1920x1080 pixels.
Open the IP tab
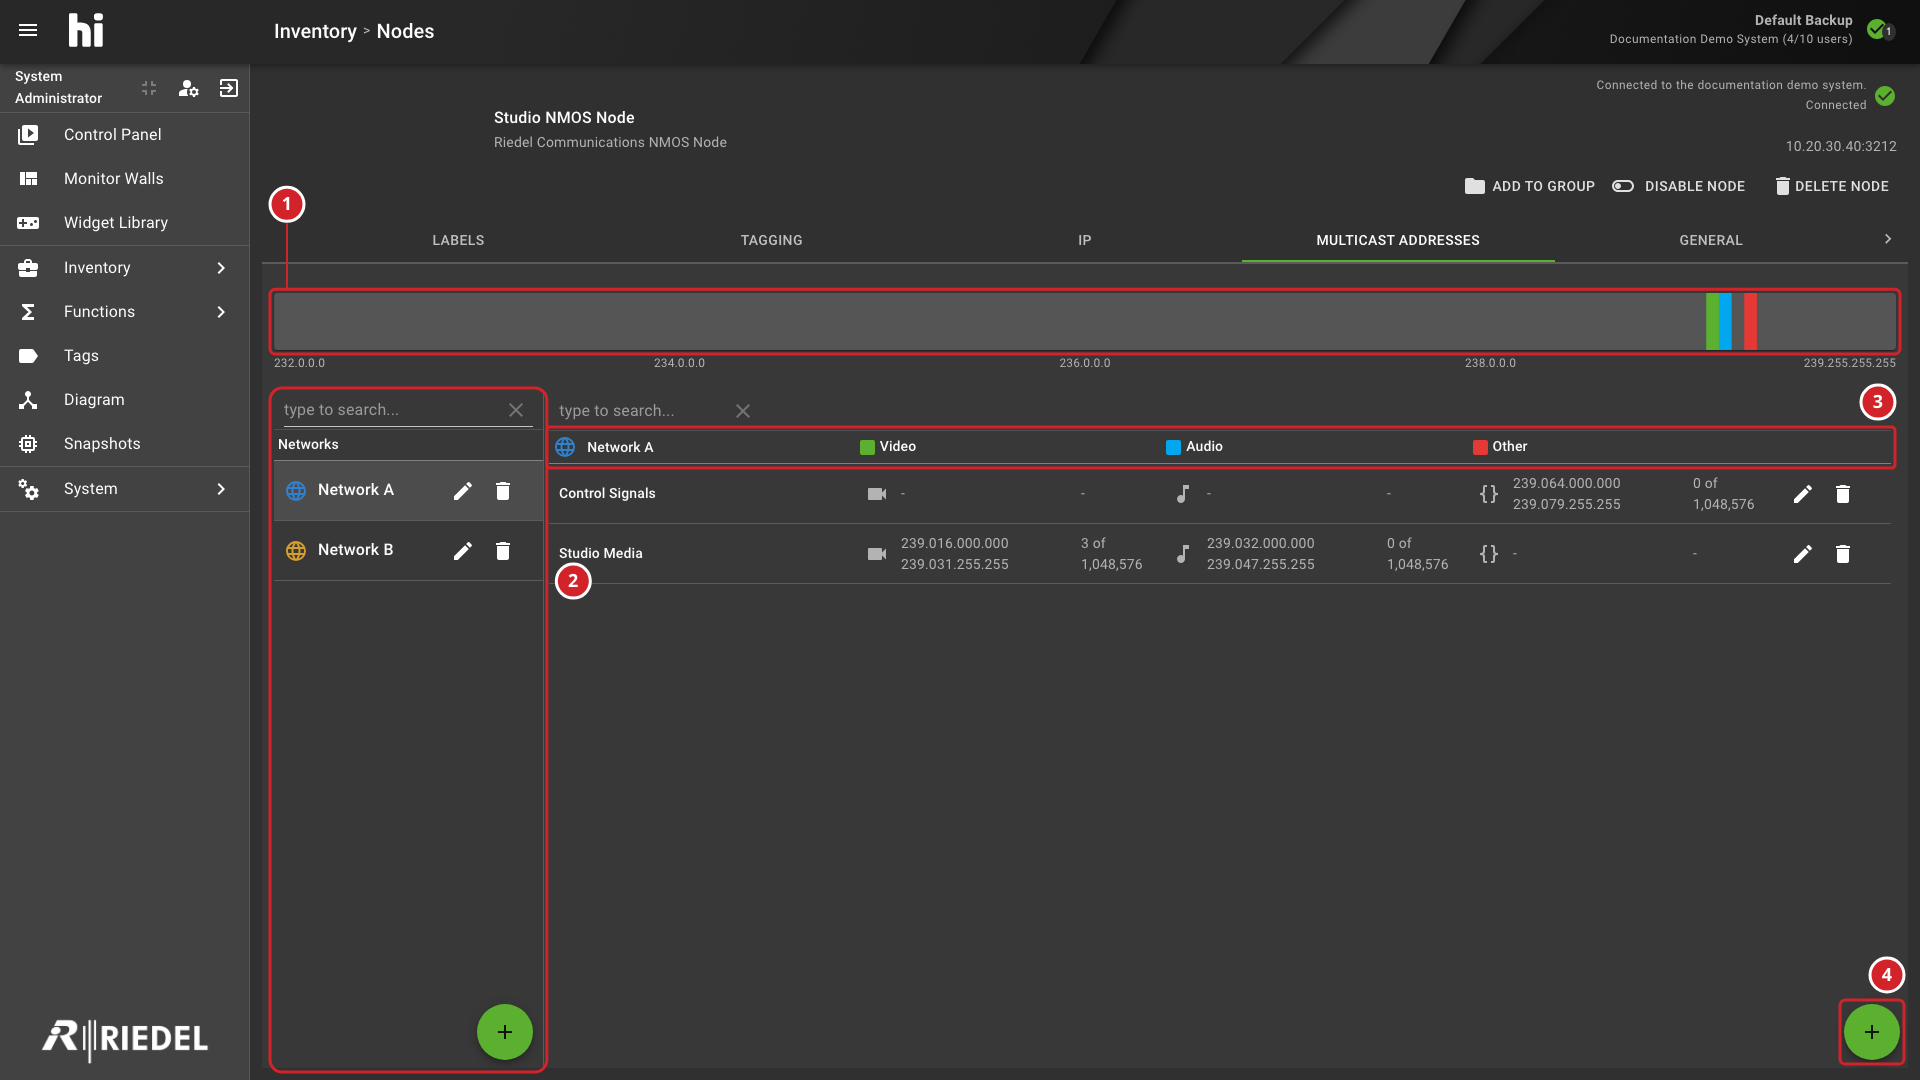(1084, 240)
